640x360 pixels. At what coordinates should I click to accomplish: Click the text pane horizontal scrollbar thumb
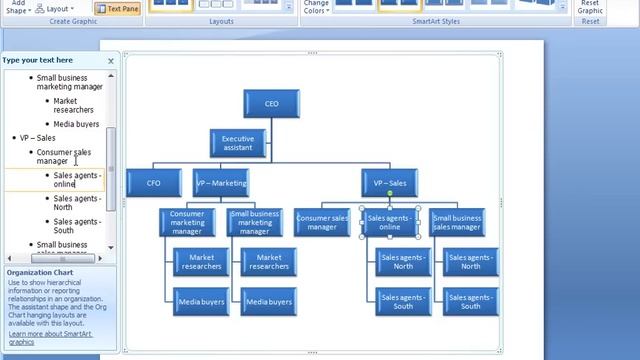pos(63,259)
